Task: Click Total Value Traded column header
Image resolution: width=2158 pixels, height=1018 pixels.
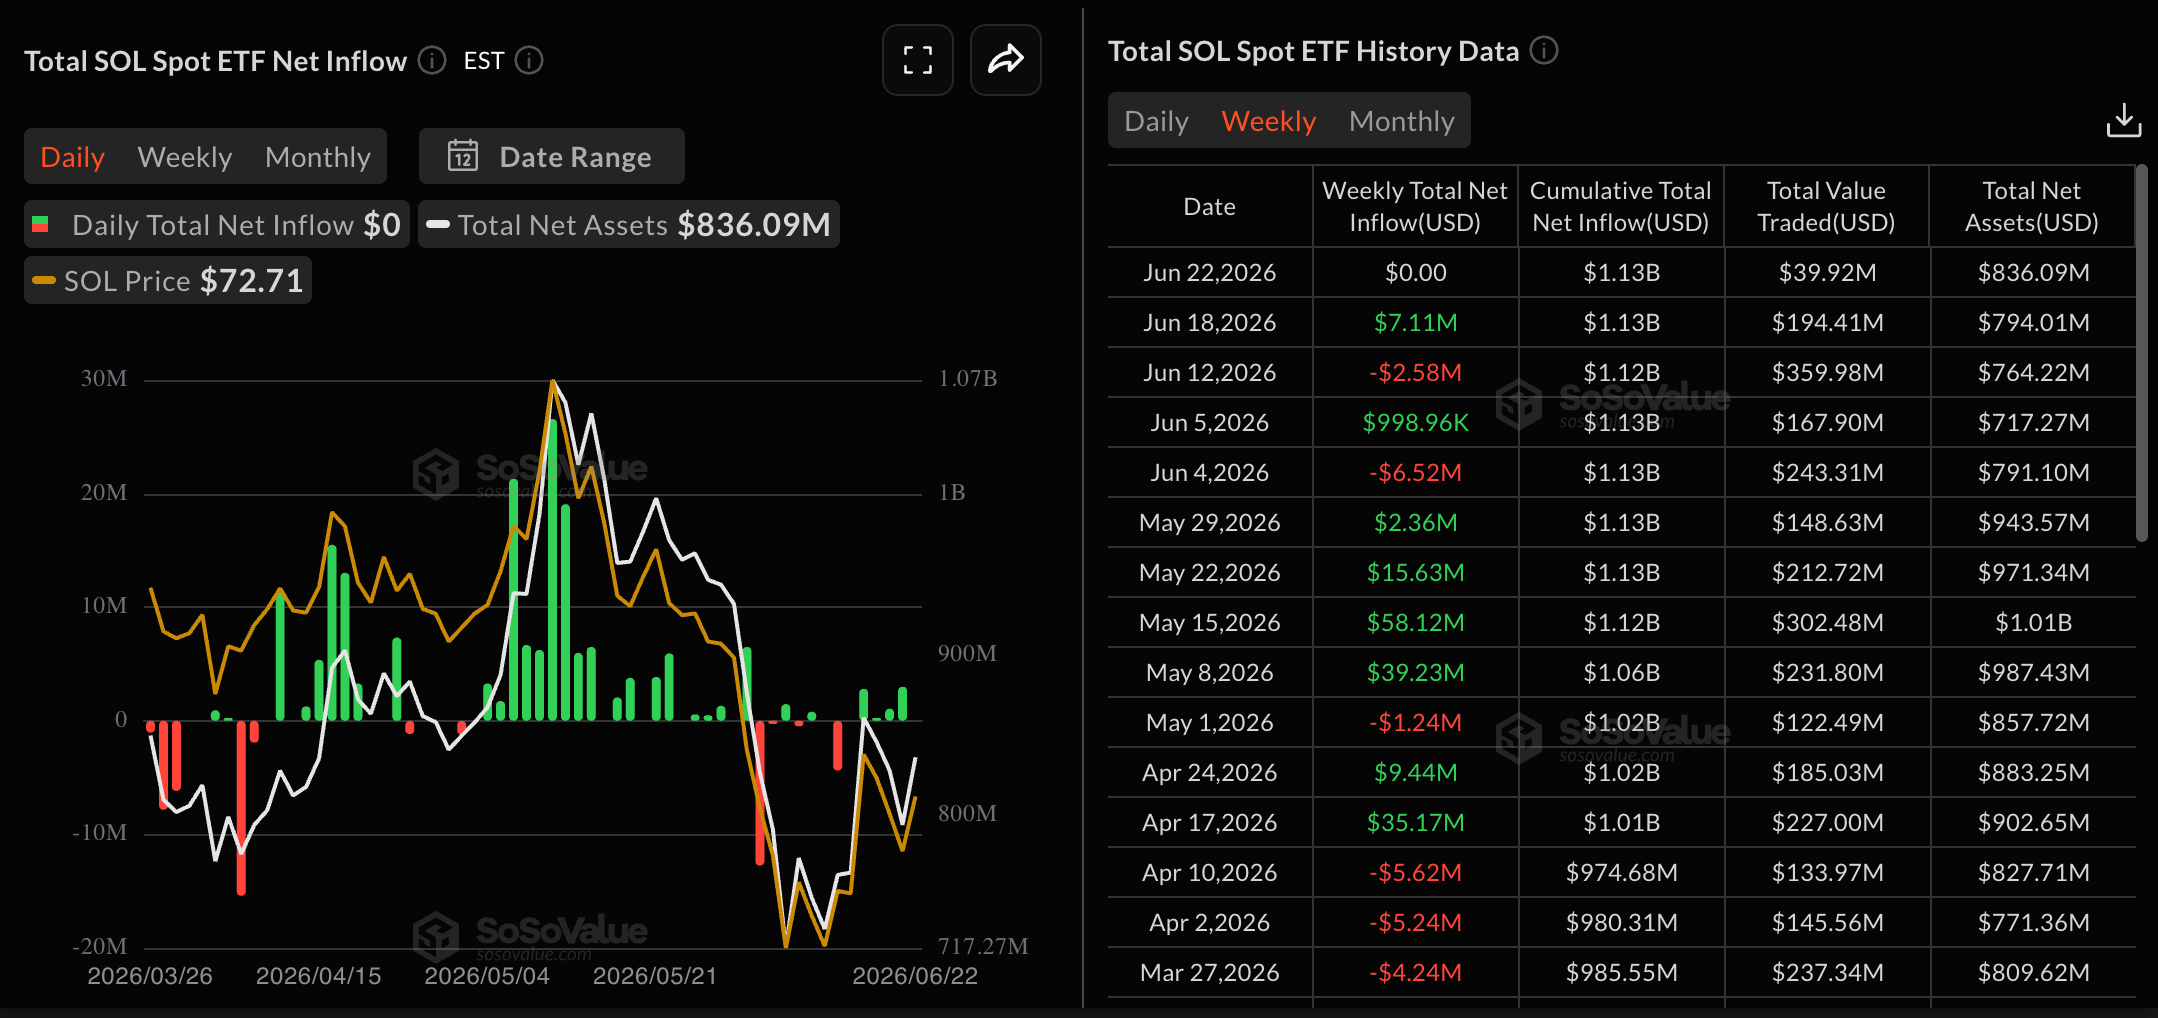Action: 1826,207
